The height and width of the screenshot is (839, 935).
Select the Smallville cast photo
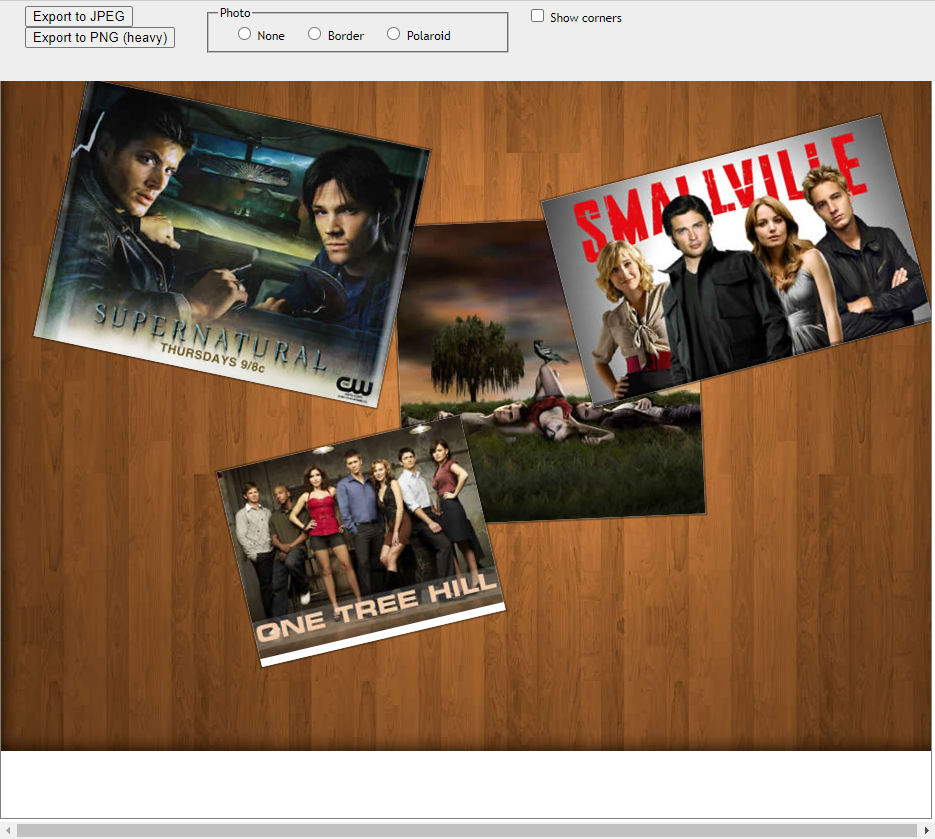click(x=737, y=260)
